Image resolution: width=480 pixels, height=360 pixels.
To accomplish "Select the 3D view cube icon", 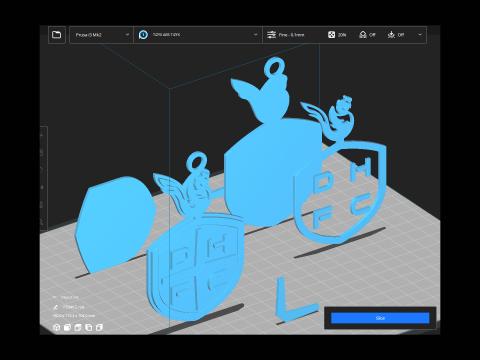I will click(57, 327).
